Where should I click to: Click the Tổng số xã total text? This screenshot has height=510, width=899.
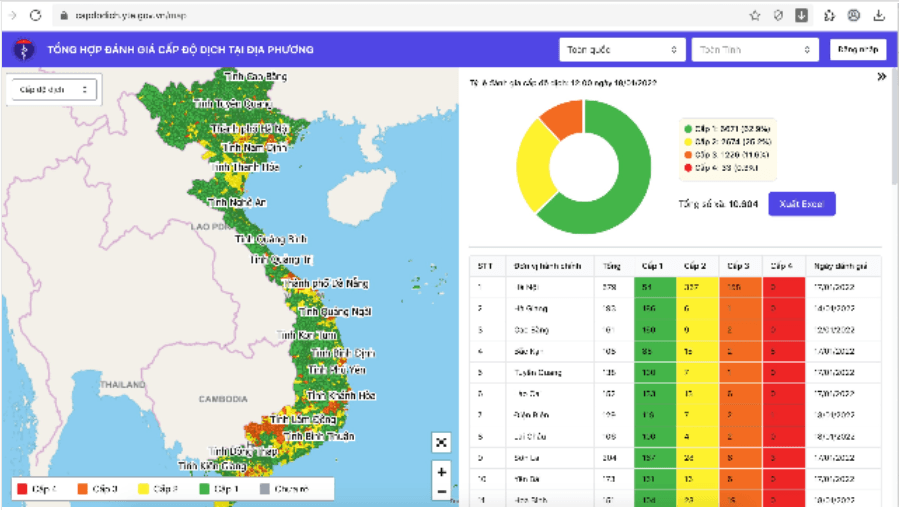pyautogui.click(x=718, y=204)
